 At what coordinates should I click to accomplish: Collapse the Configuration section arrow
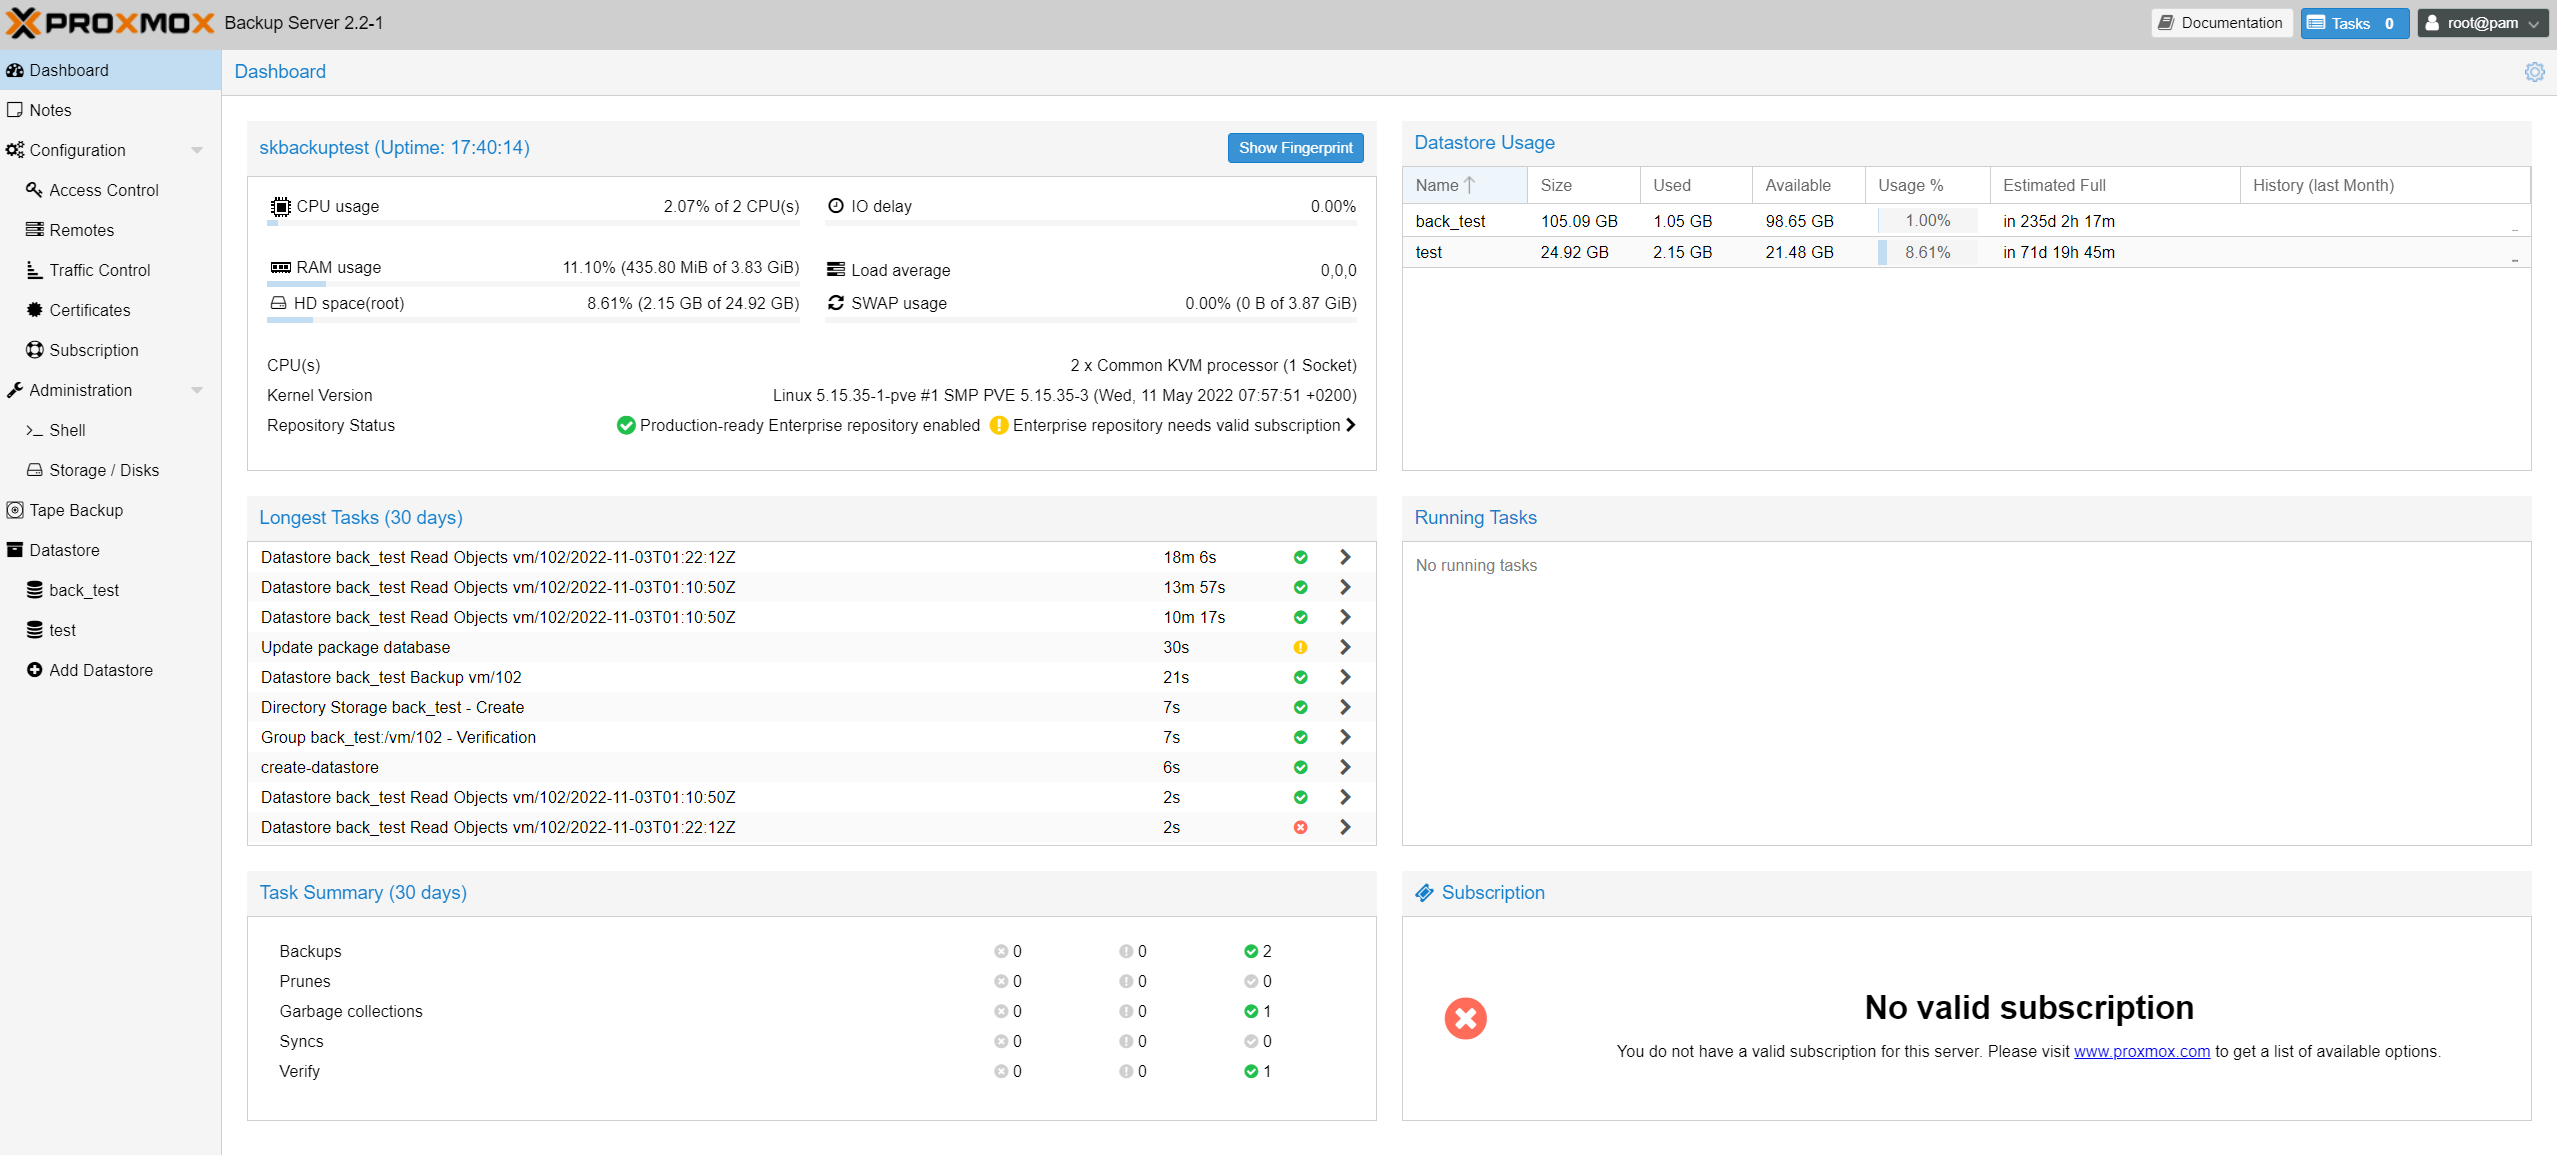(x=197, y=150)
